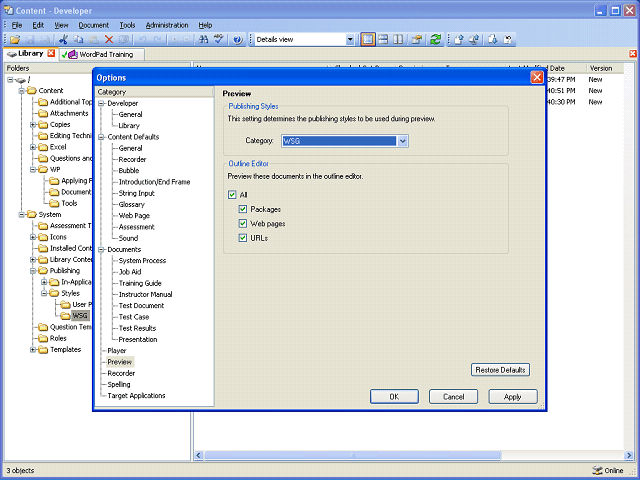Click the red Delete X toolbar icon

[x=109, y=40]
